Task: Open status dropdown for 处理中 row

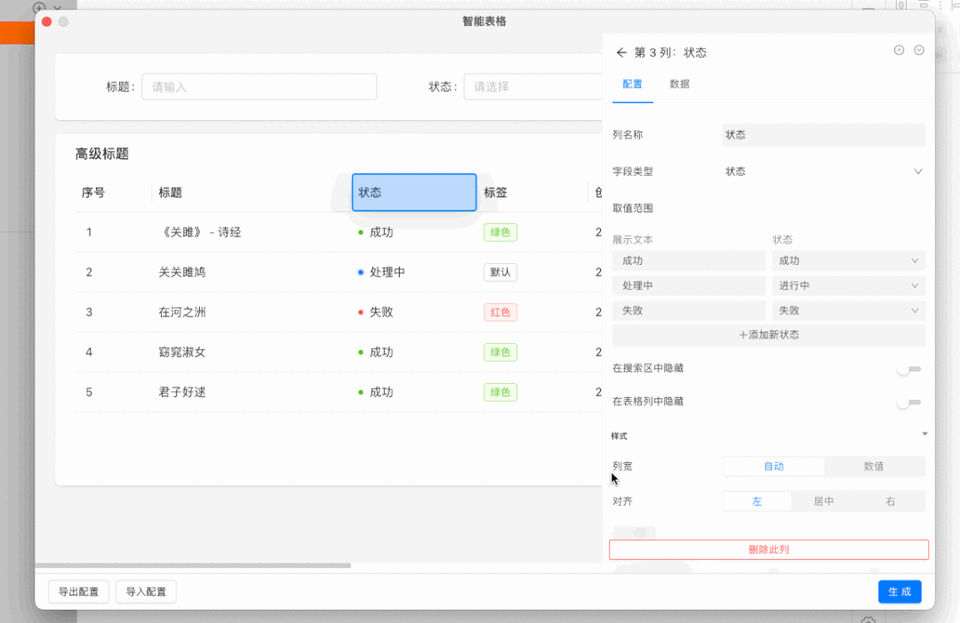Action: pos(849,286)
